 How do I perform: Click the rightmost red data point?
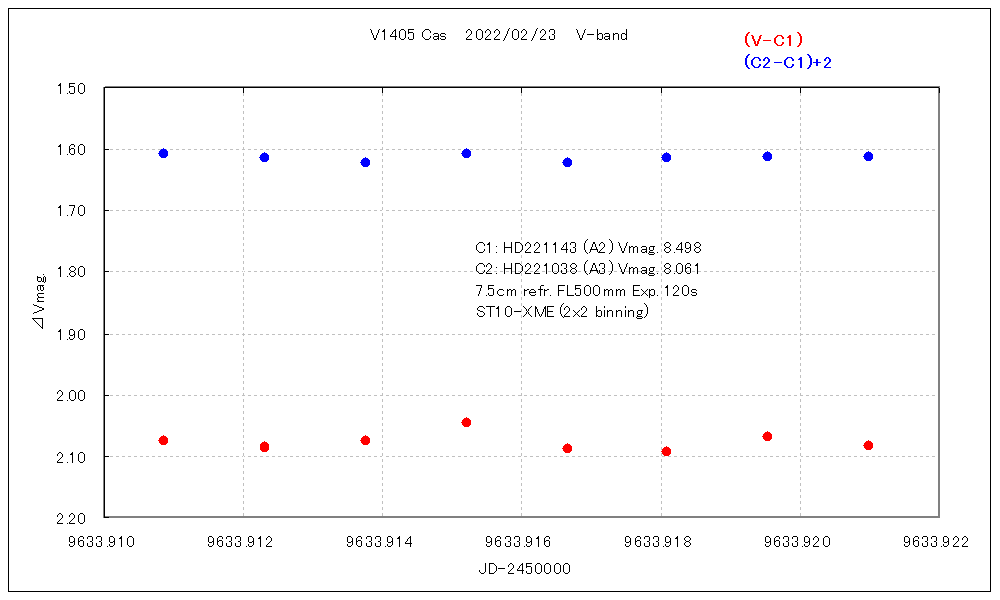click(x=868, y=445)
